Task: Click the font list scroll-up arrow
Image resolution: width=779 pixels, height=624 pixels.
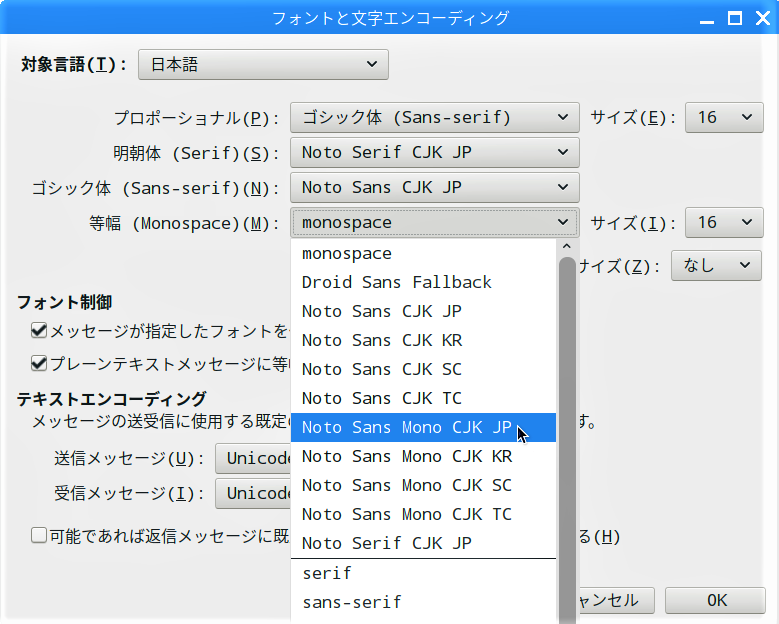Action: click(566, 246)
